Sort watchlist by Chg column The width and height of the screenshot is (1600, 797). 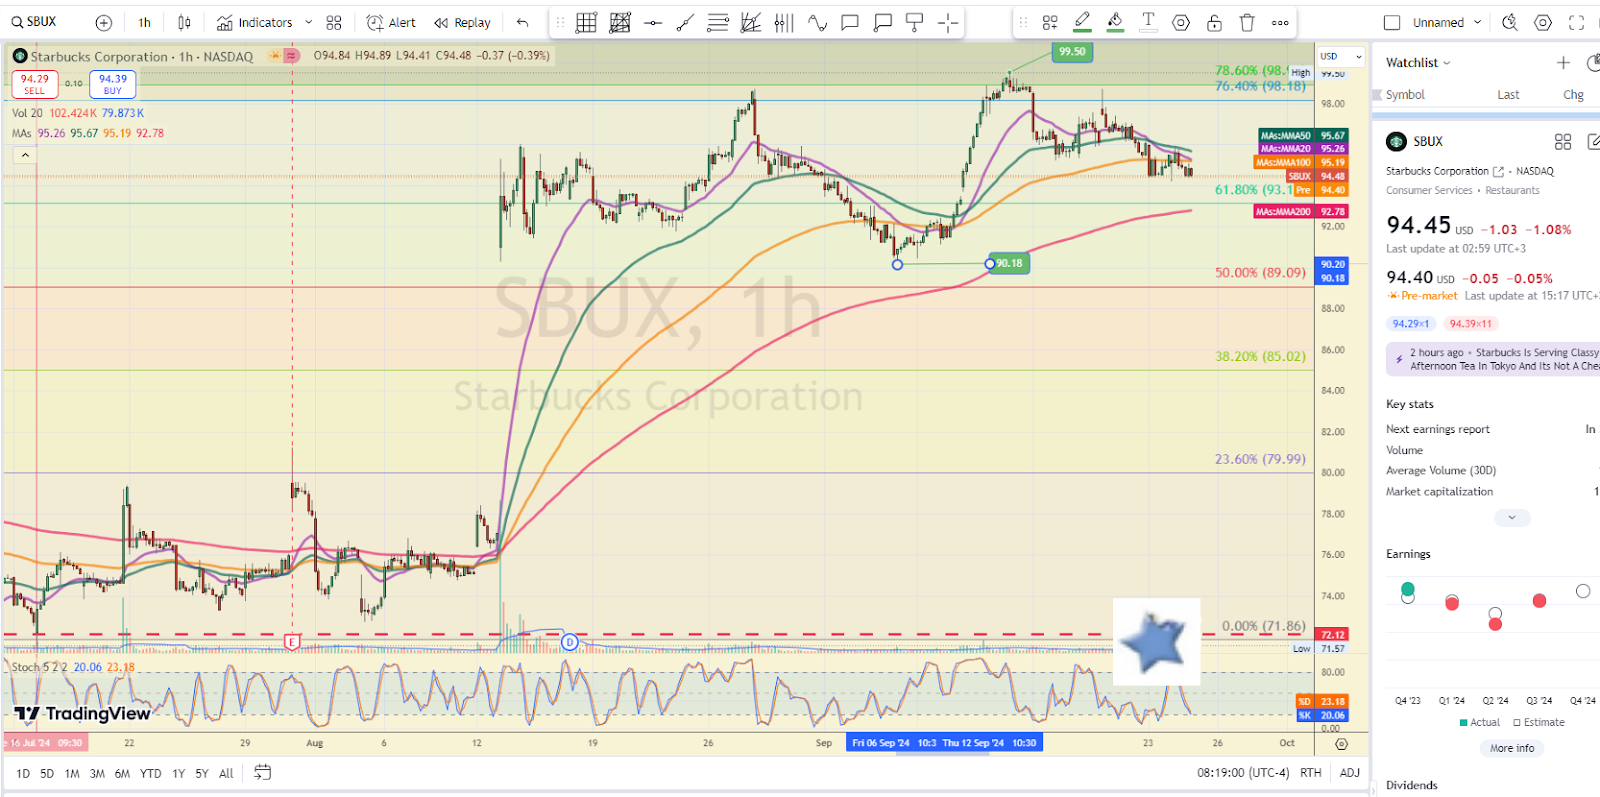(1573, 95)
